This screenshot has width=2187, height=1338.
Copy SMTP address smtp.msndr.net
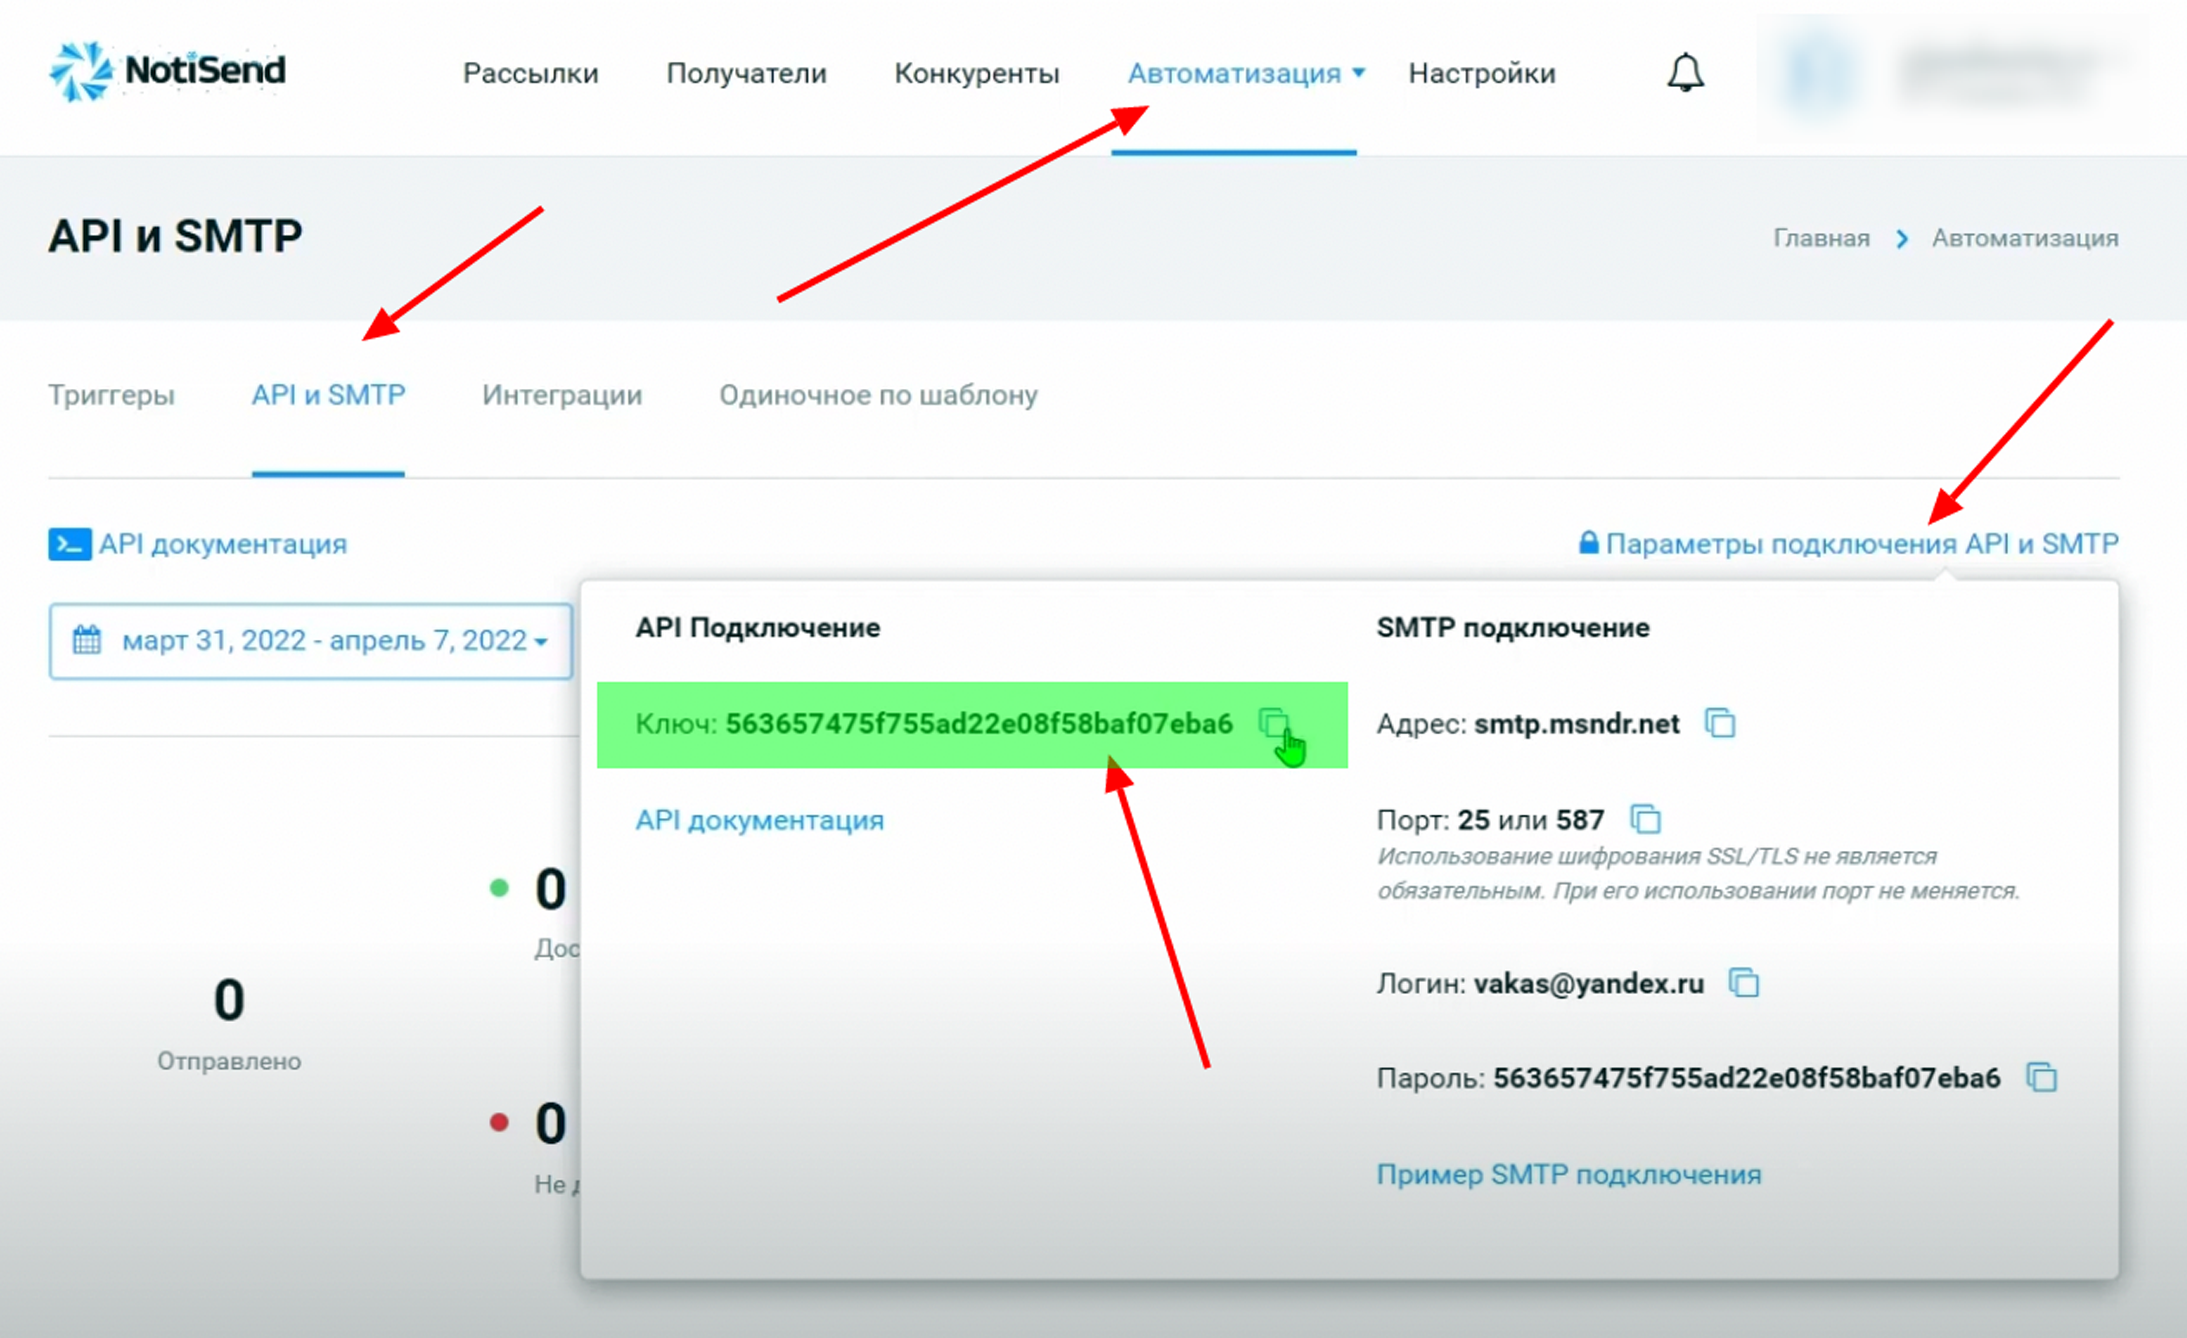tap(1720, 723)
